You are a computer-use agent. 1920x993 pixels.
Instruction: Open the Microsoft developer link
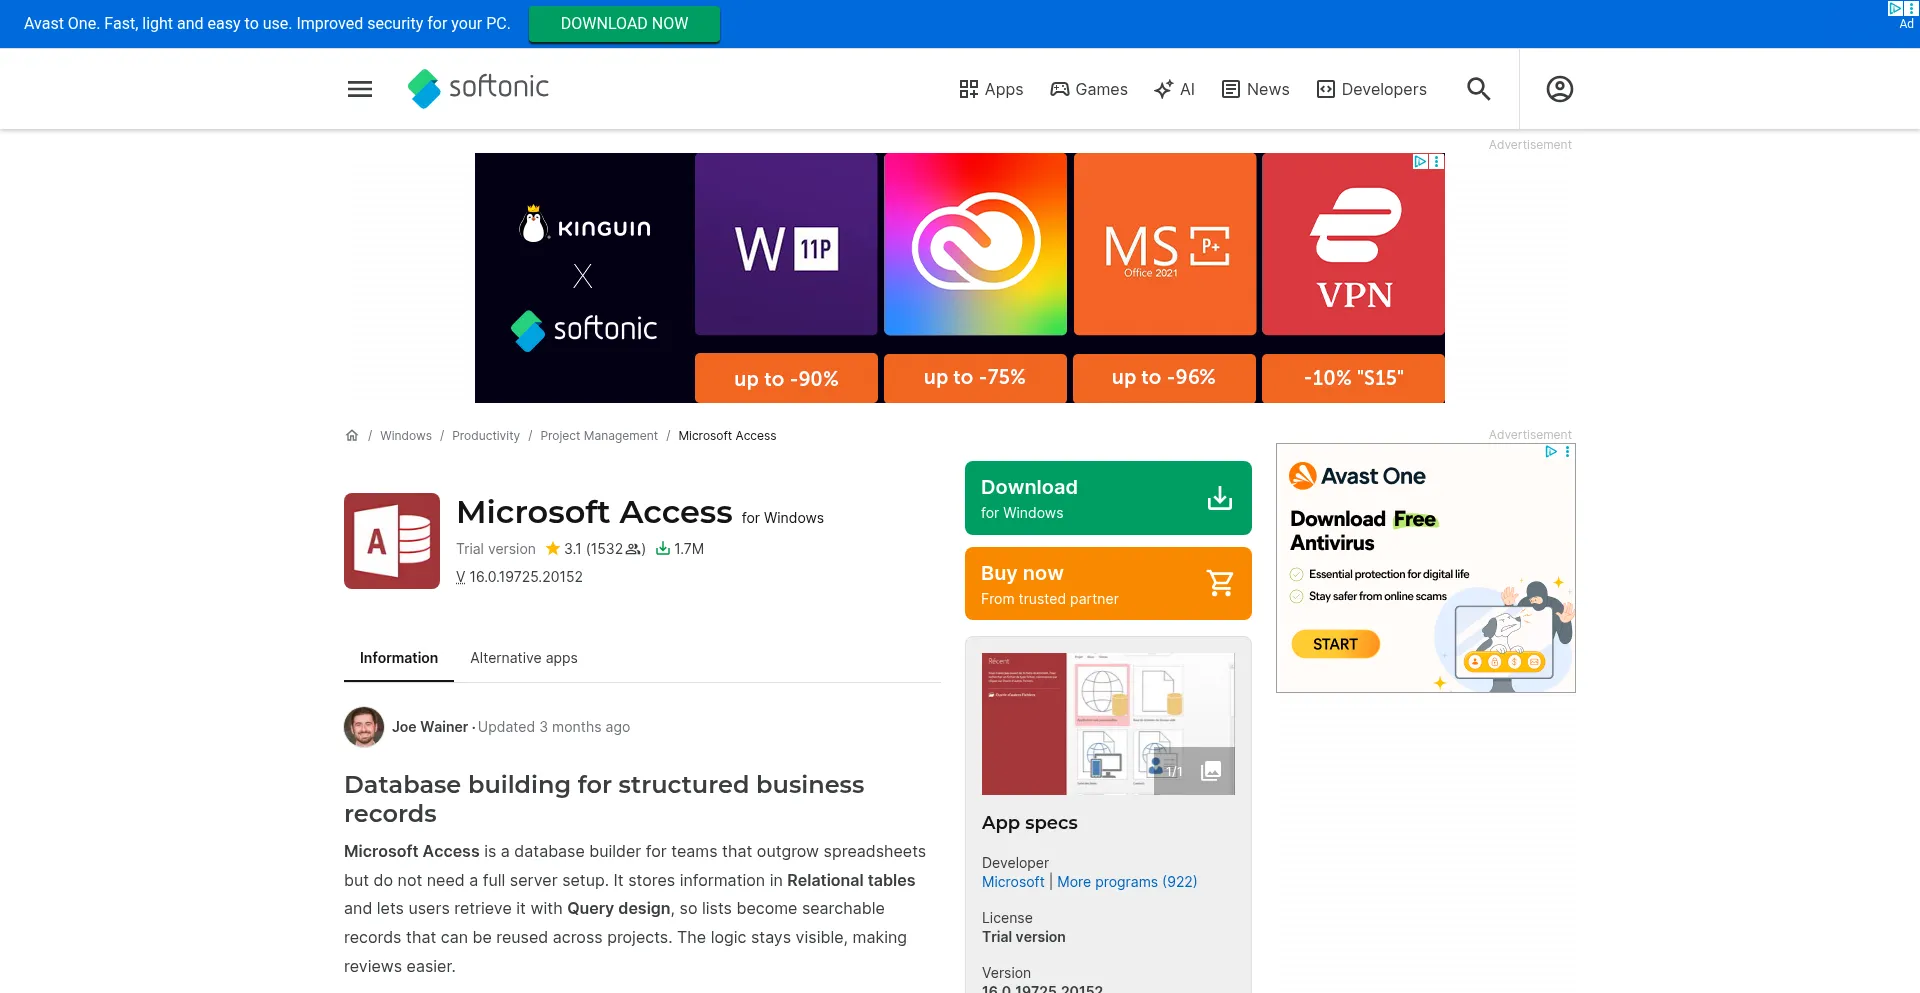pos(1013,882)
